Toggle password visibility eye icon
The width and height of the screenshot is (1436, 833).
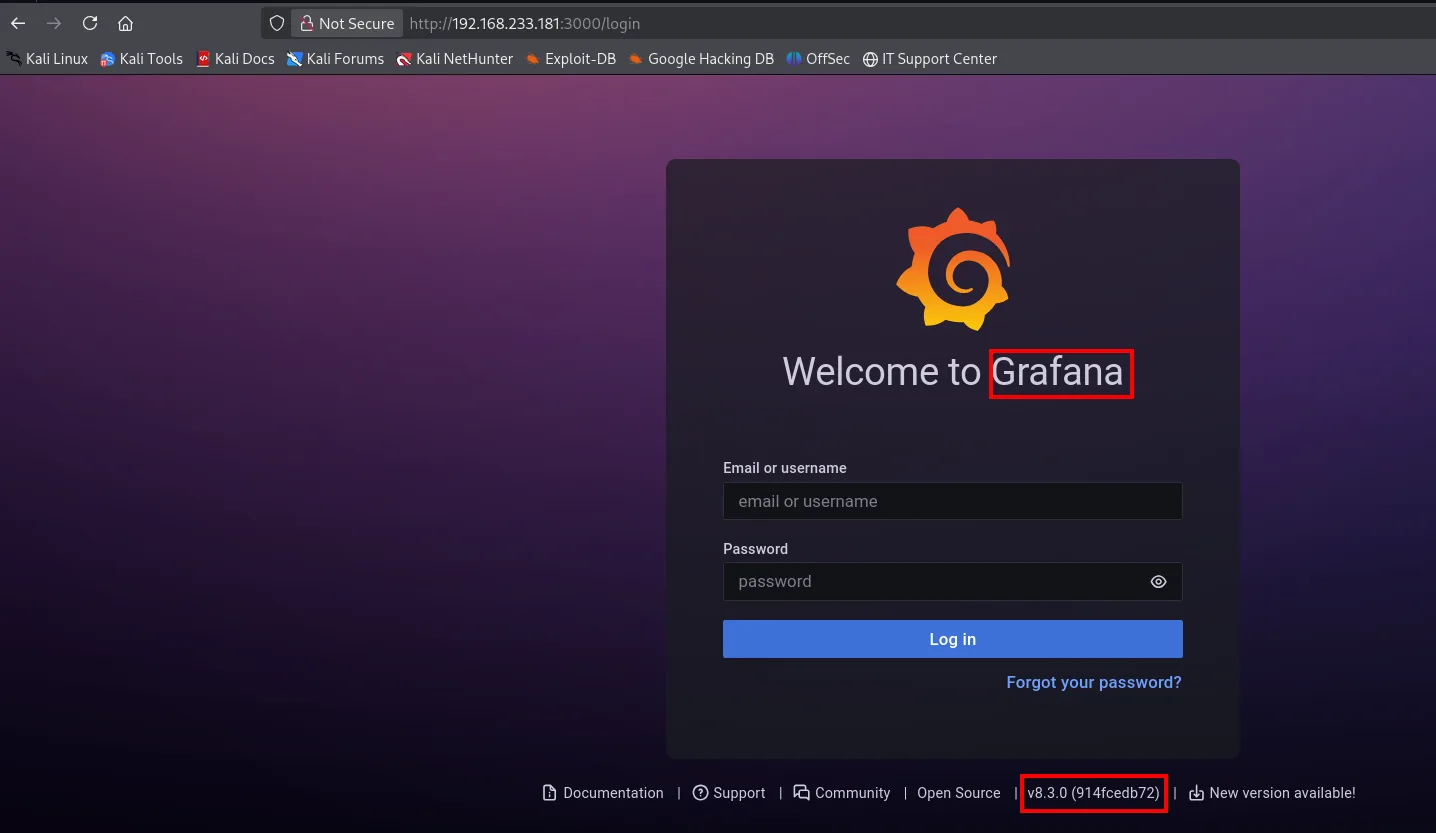pyautogui.click(x=1158, y=582)
